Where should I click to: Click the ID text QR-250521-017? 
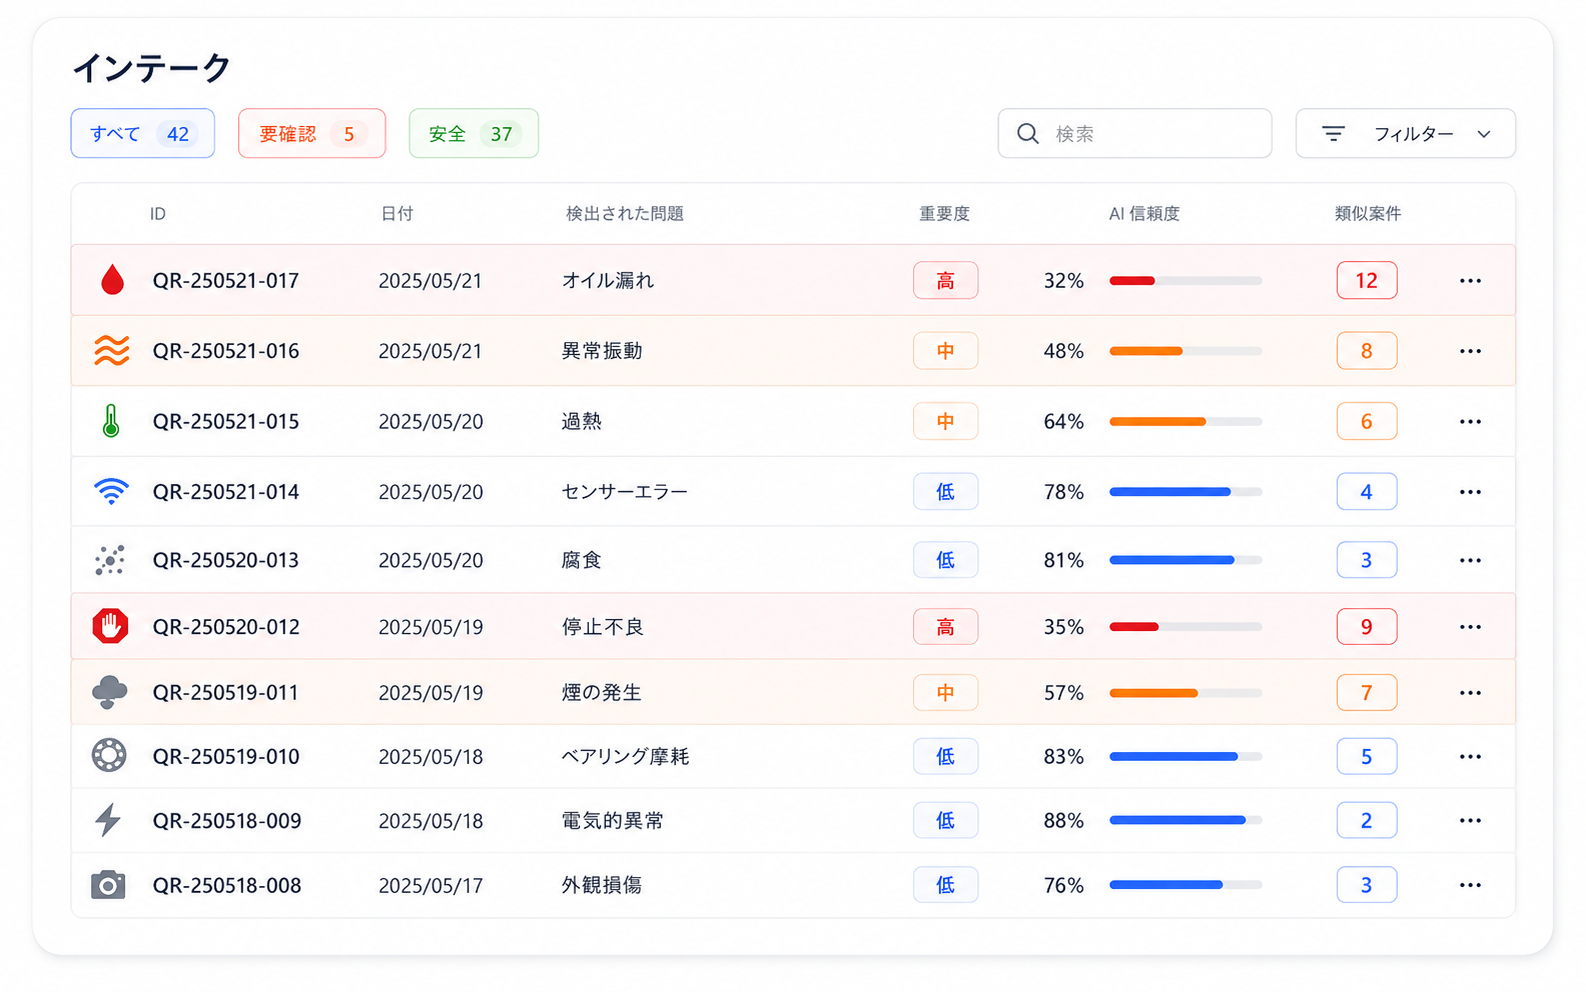coord(226,281)
